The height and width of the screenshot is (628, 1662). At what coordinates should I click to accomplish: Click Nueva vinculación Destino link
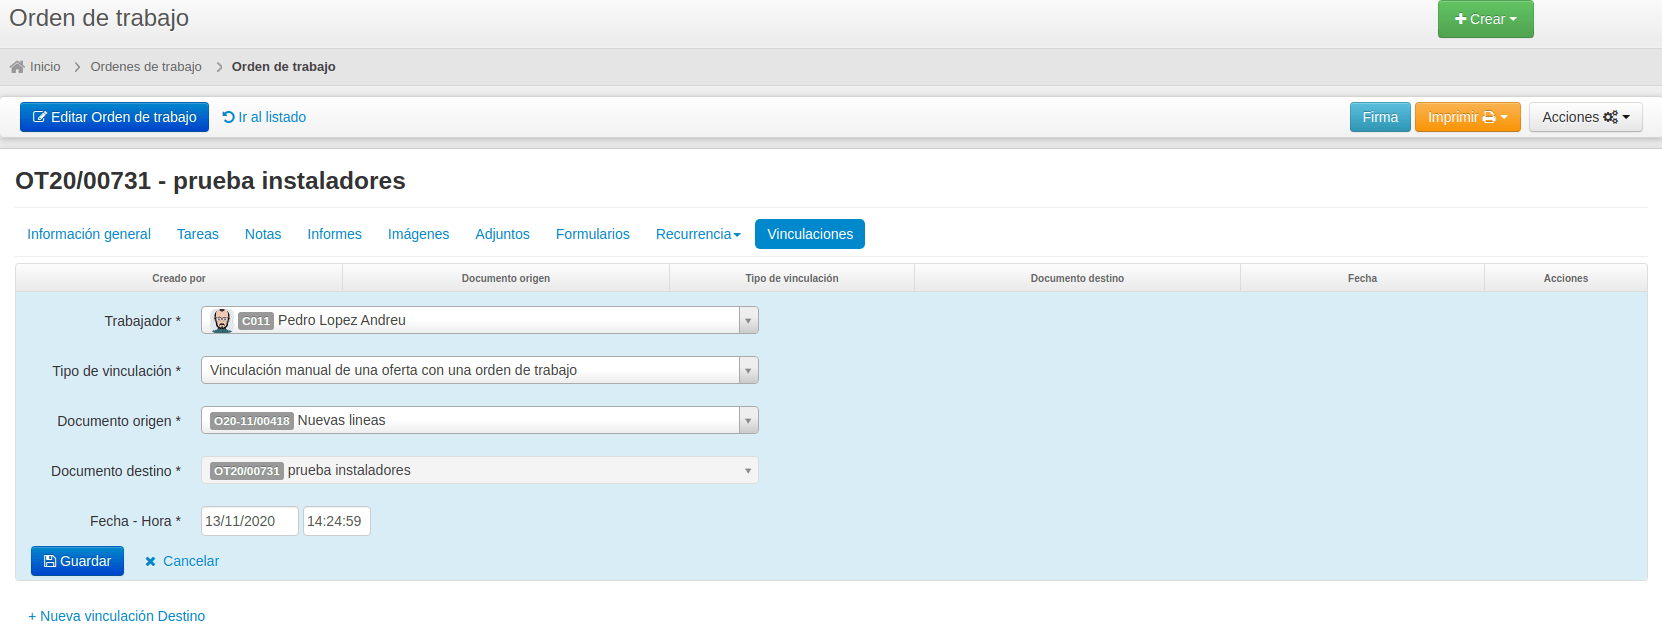(117, 616)
